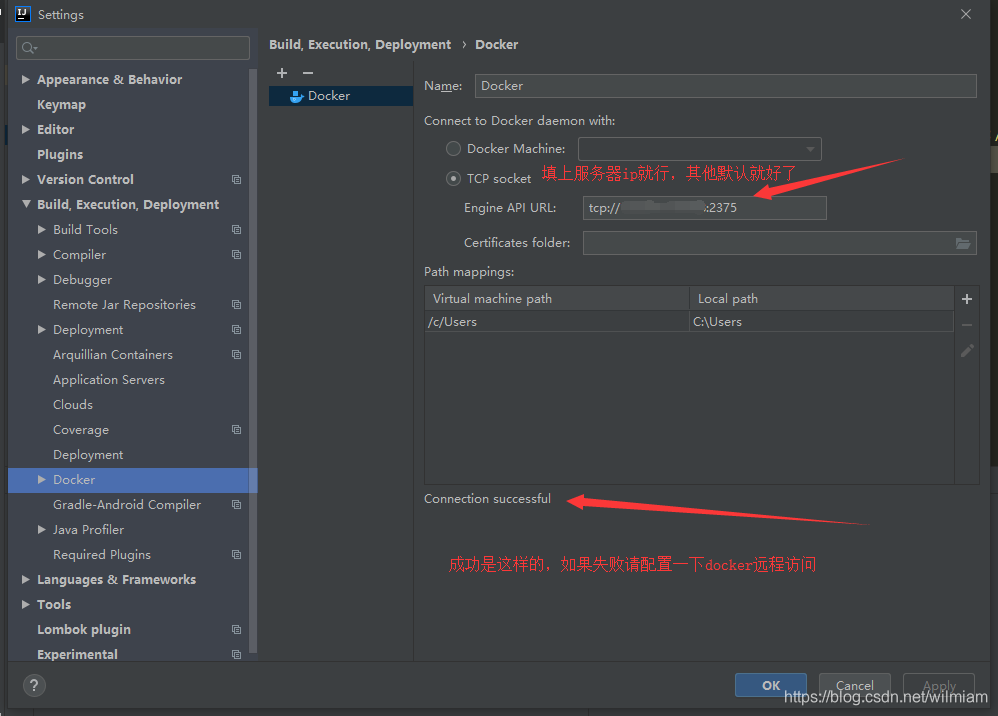Expand the Compiler node arrow

[x=41, y=255]
